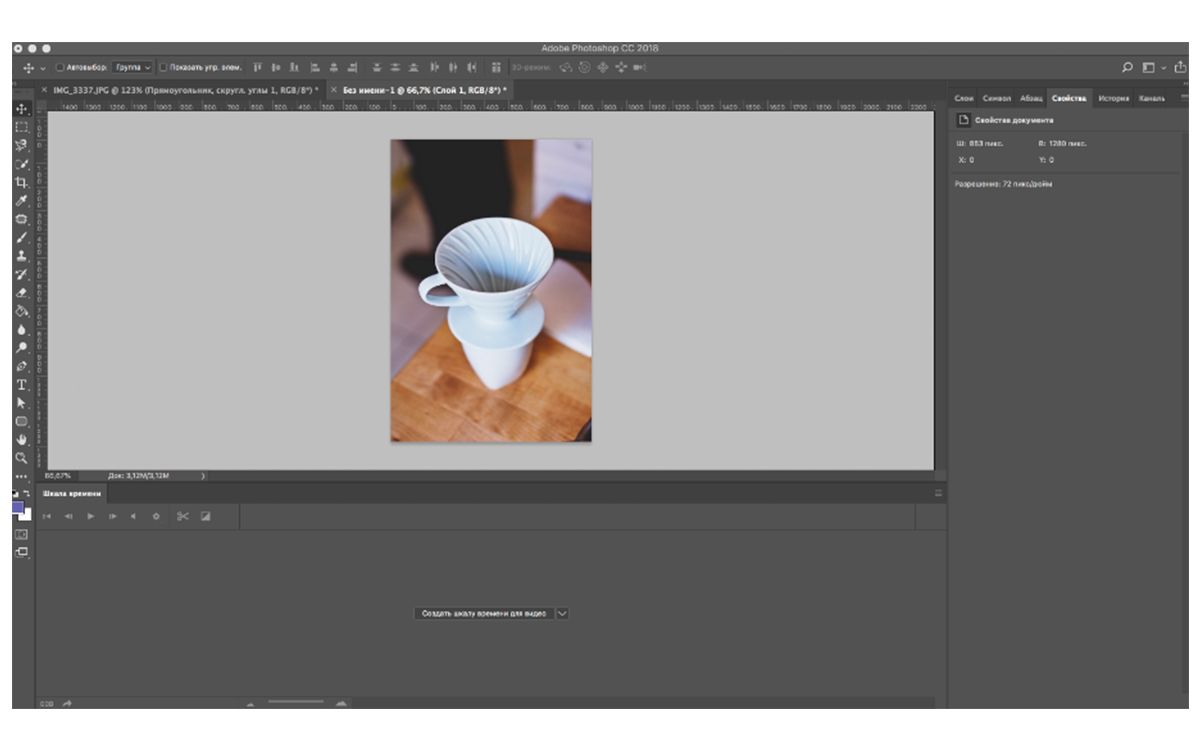Select the Zoom tool
Viewport: 1200px width, 750px height.
21,458
